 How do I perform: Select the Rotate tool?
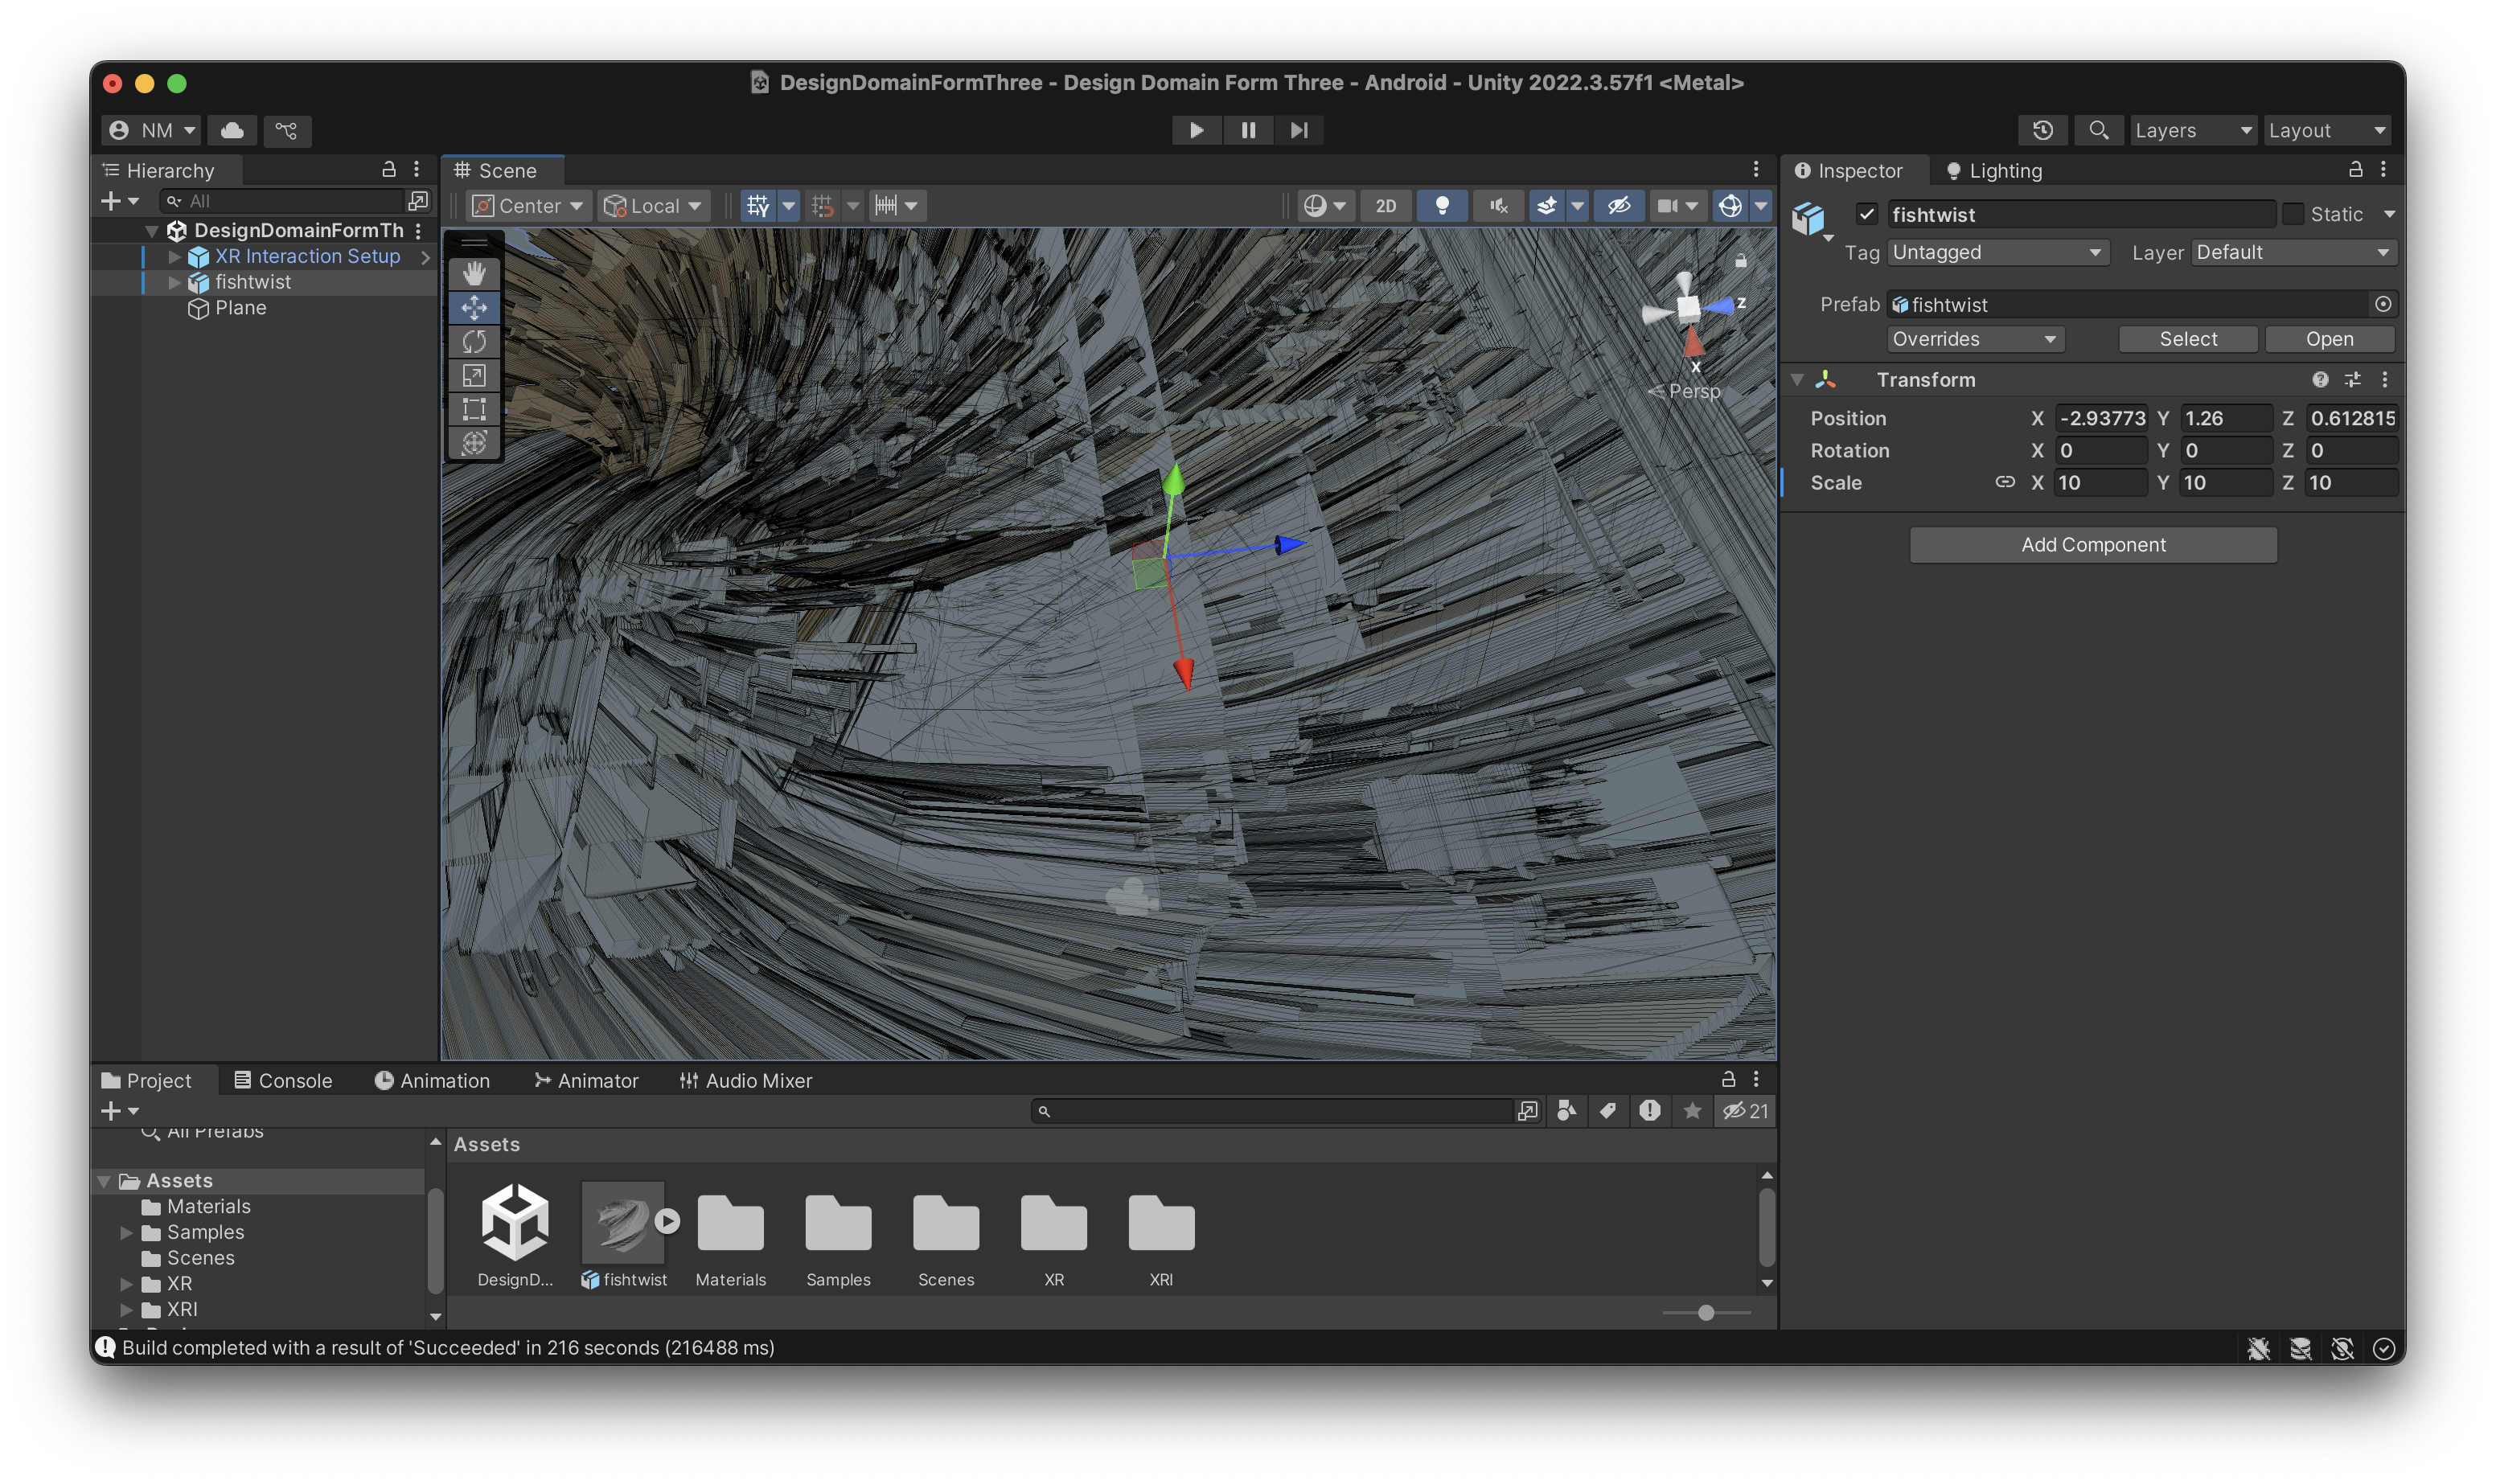tap(474, 341)
